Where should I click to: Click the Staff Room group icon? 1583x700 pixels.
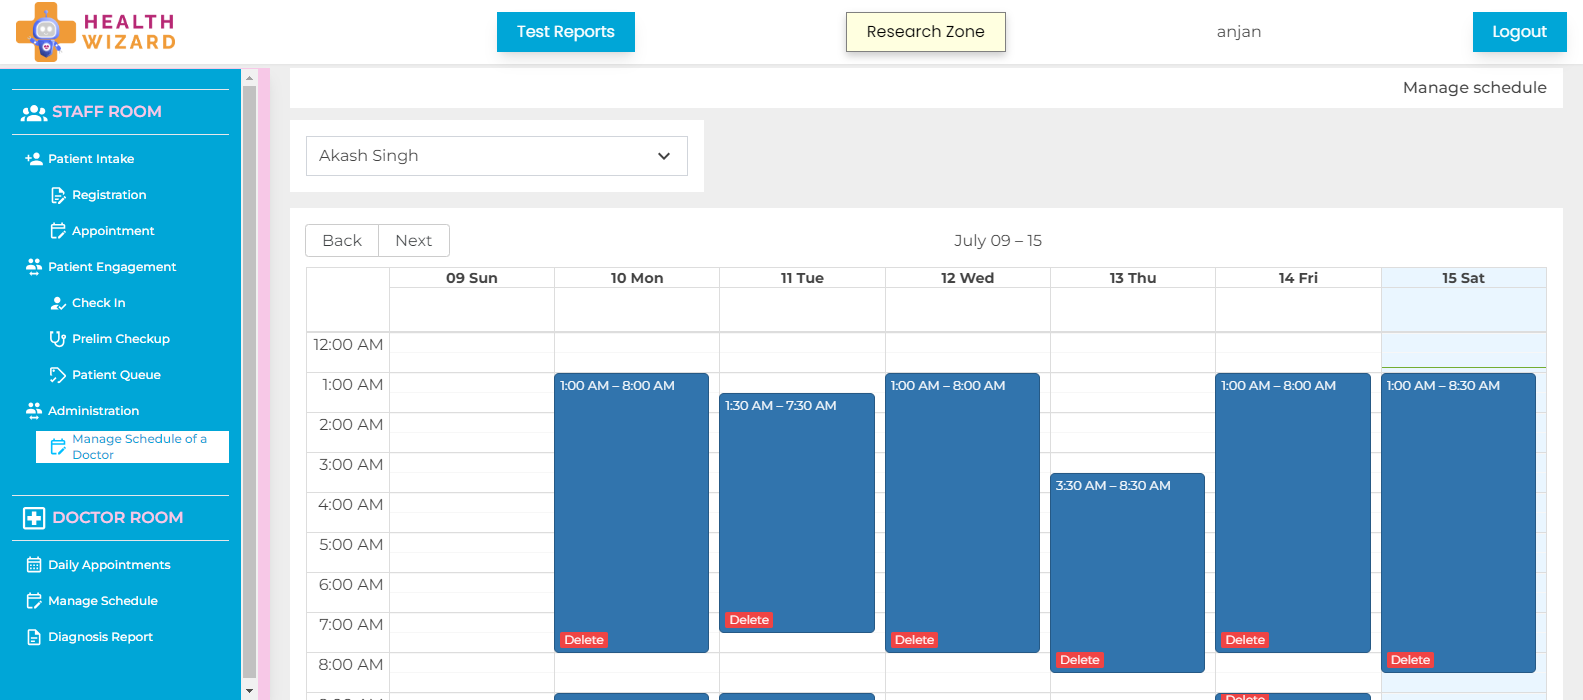(34, 113)
